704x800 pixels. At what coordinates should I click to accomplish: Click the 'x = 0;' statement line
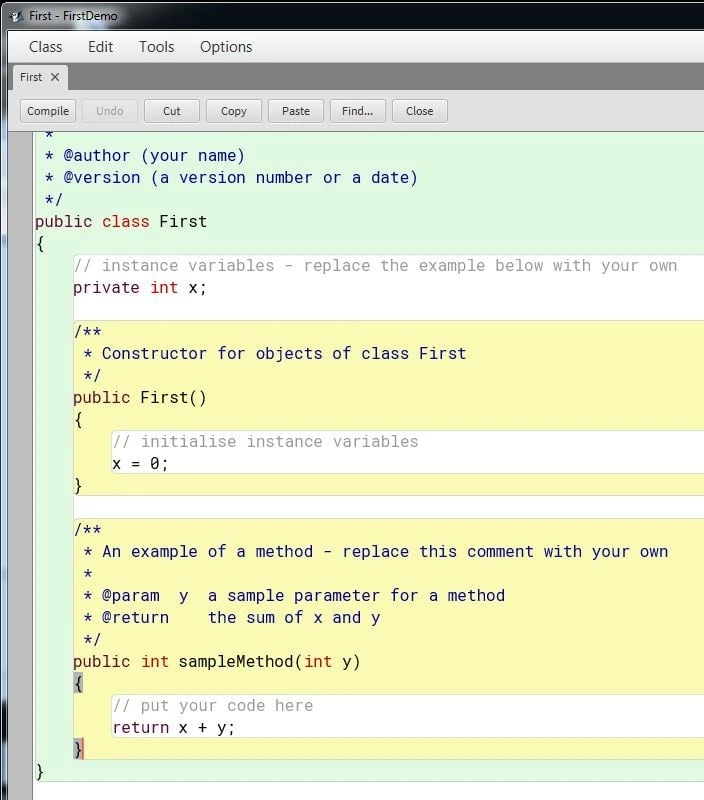140,464
